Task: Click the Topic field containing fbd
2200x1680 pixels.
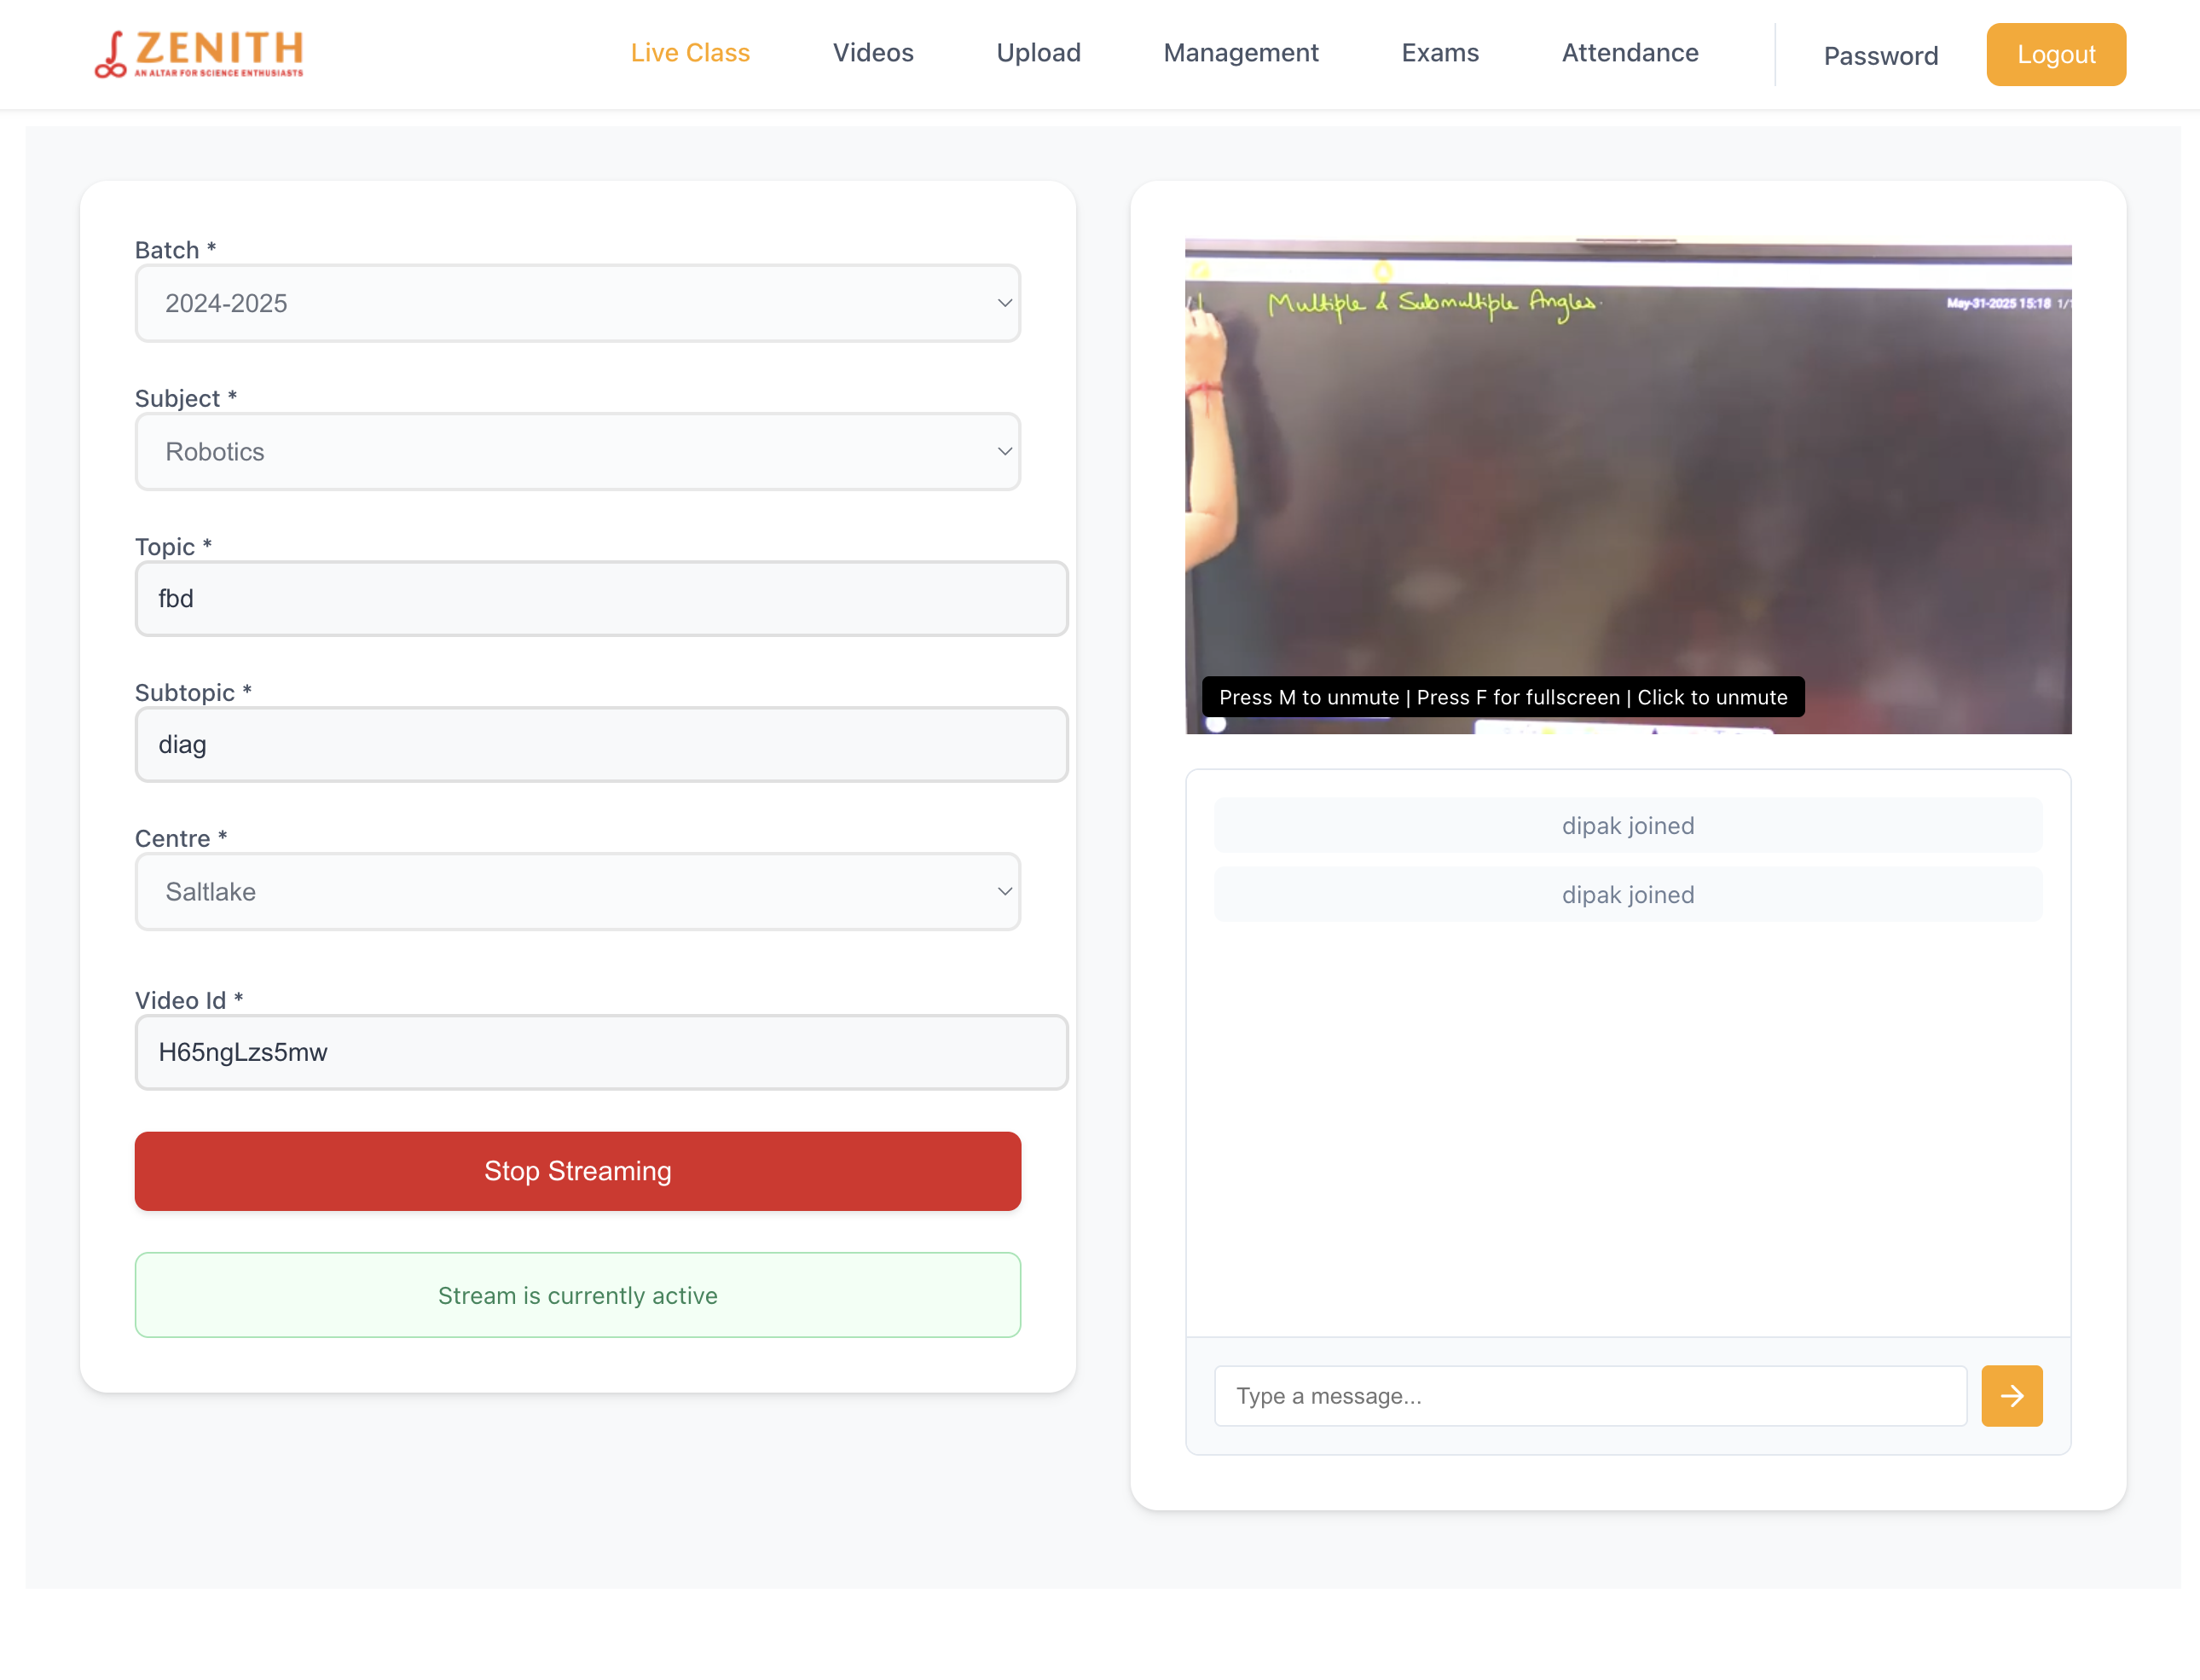Action: pos(601,598)
